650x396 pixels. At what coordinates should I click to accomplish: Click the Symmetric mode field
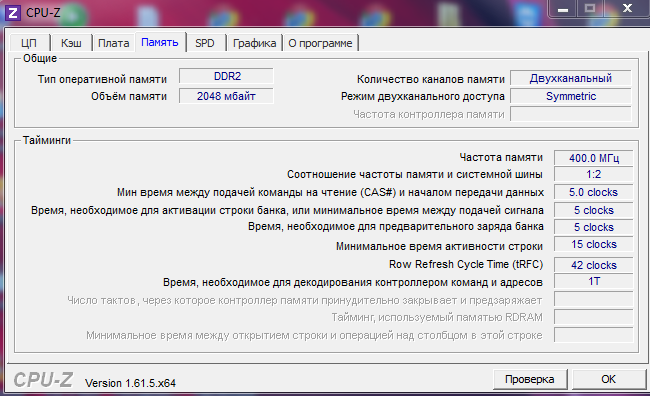571,96
